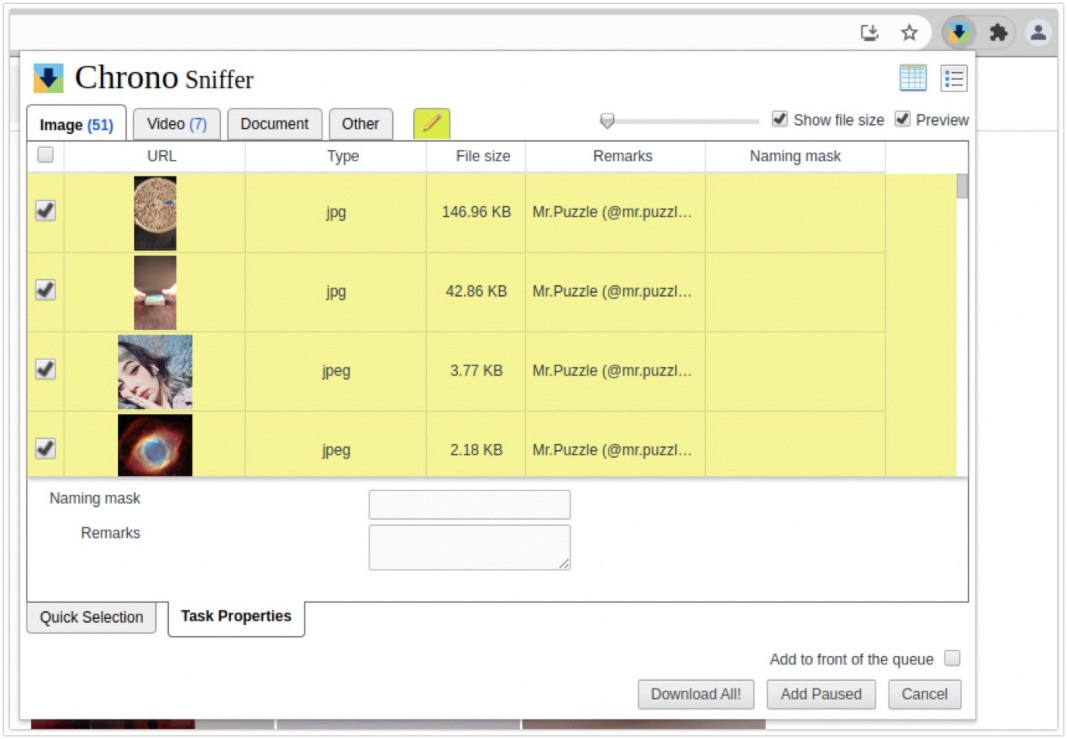Open the Quick Selection tab

91,617
